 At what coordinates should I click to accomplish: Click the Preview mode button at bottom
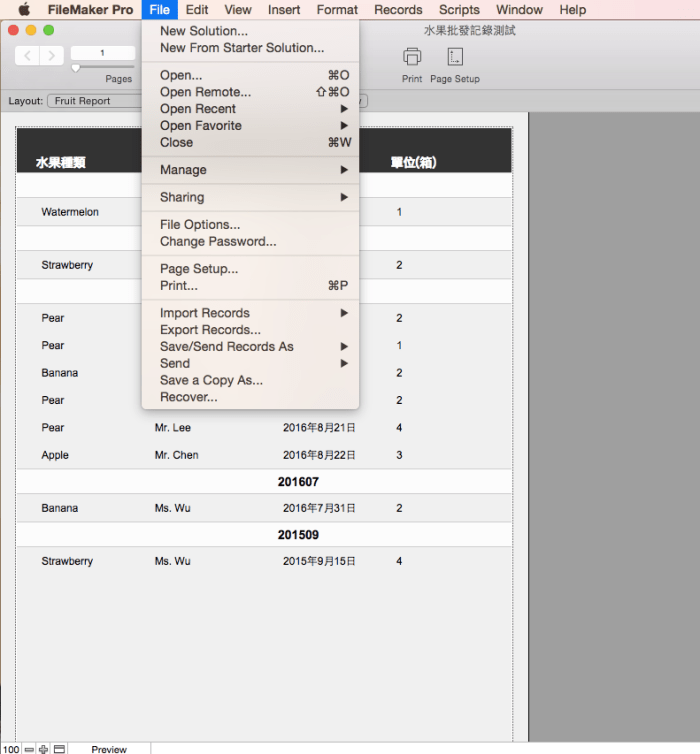[109, 748]
